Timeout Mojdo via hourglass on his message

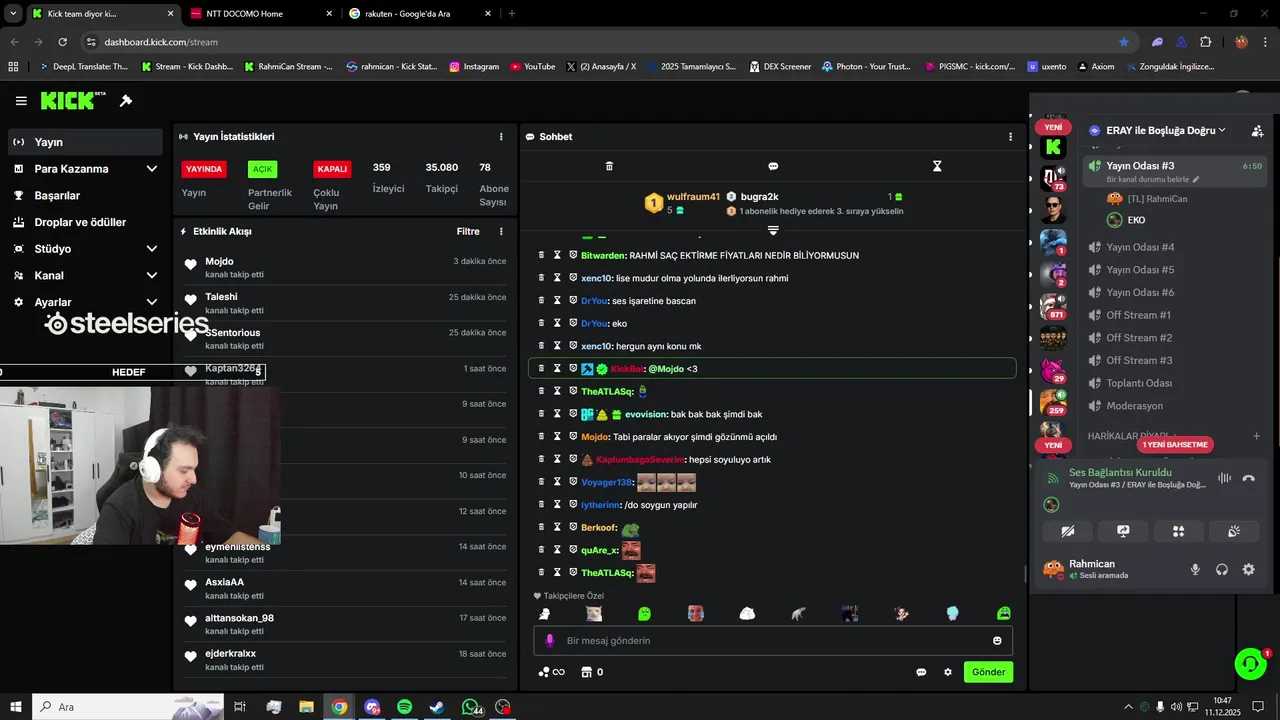click(x=557, y=437)
